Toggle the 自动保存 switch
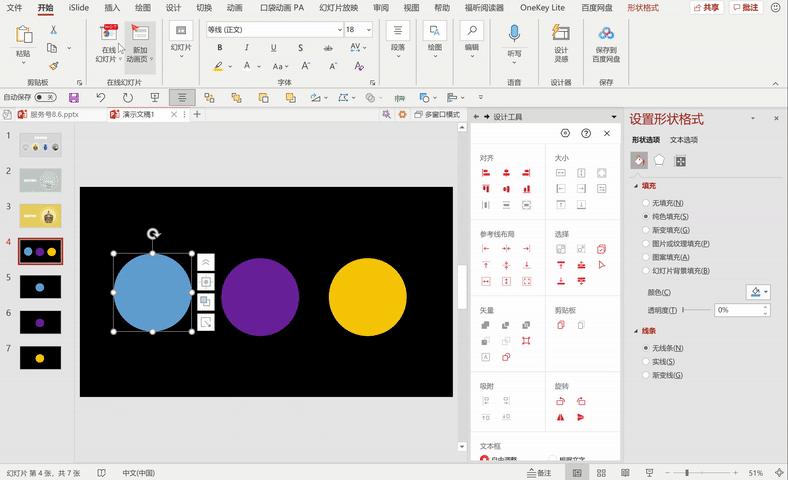 [45, 98]
